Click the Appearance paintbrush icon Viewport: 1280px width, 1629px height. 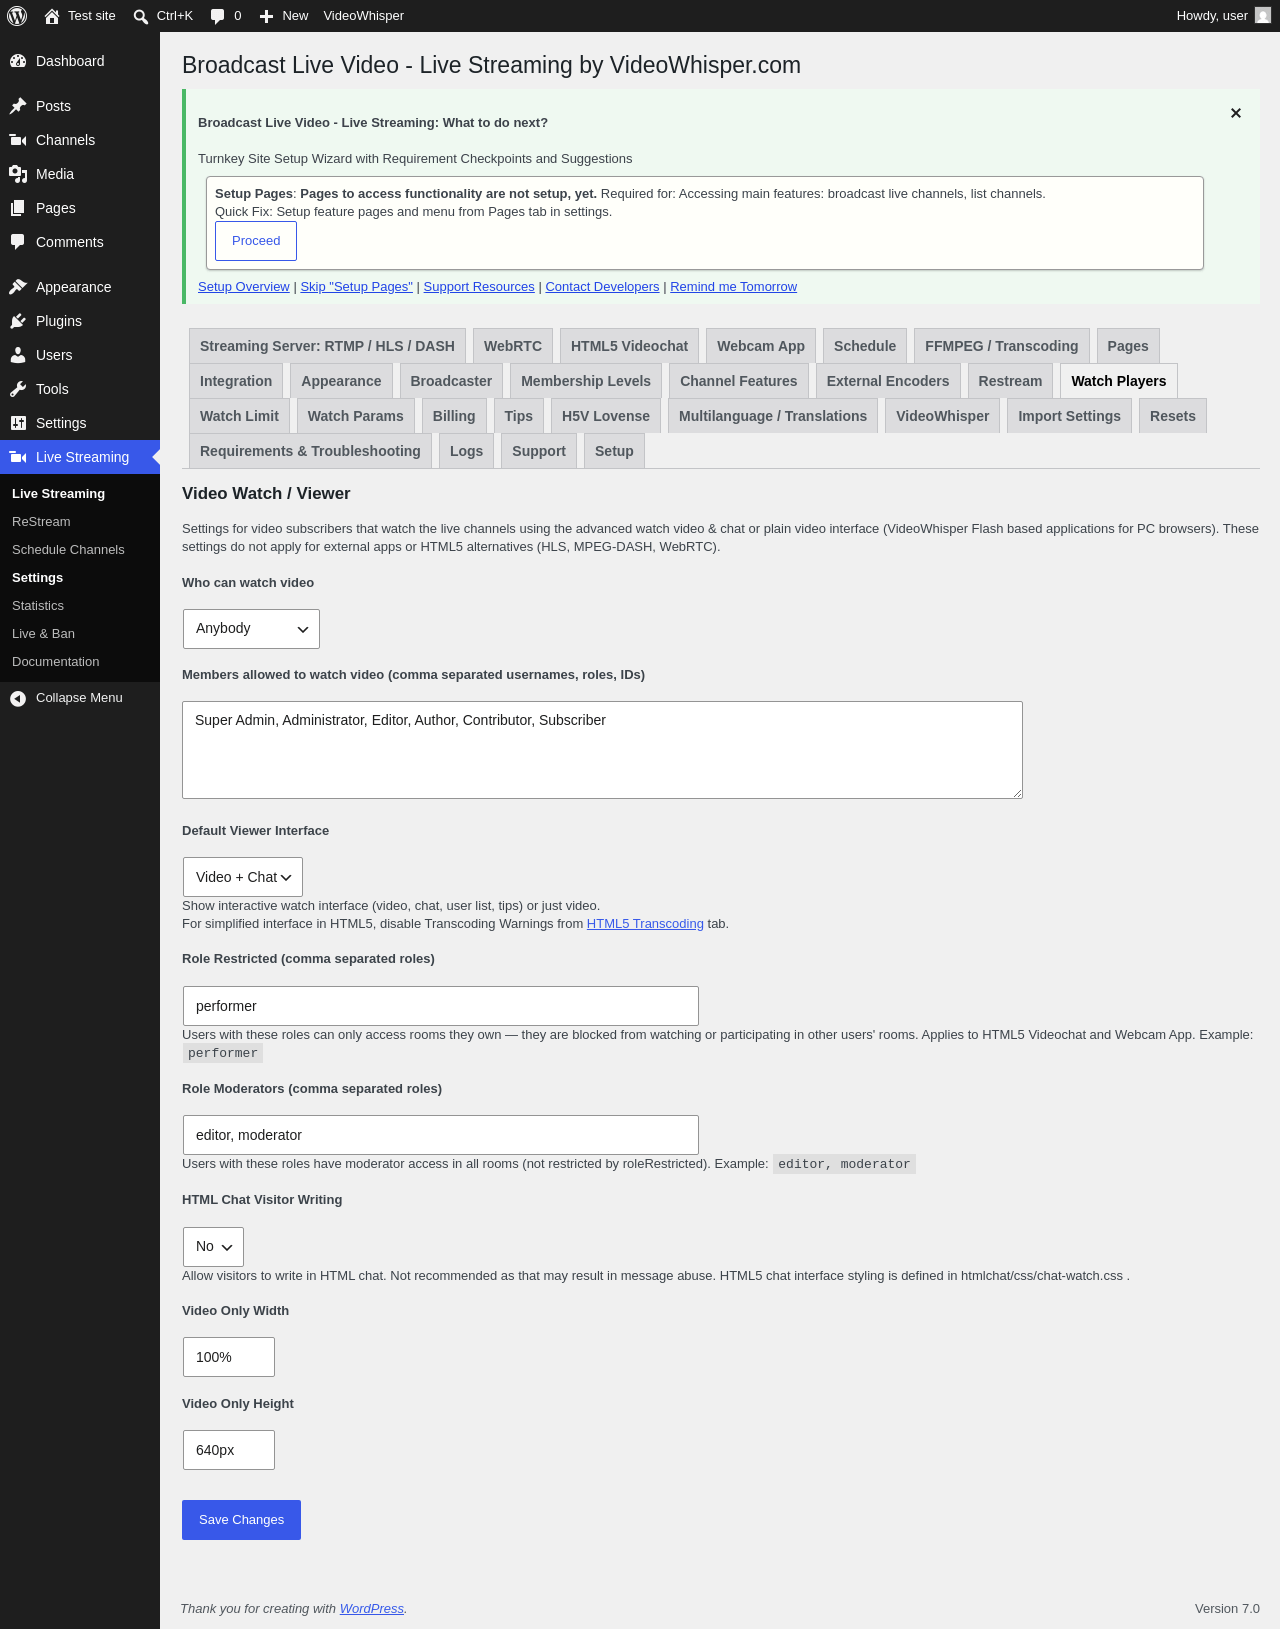point(18,287)
